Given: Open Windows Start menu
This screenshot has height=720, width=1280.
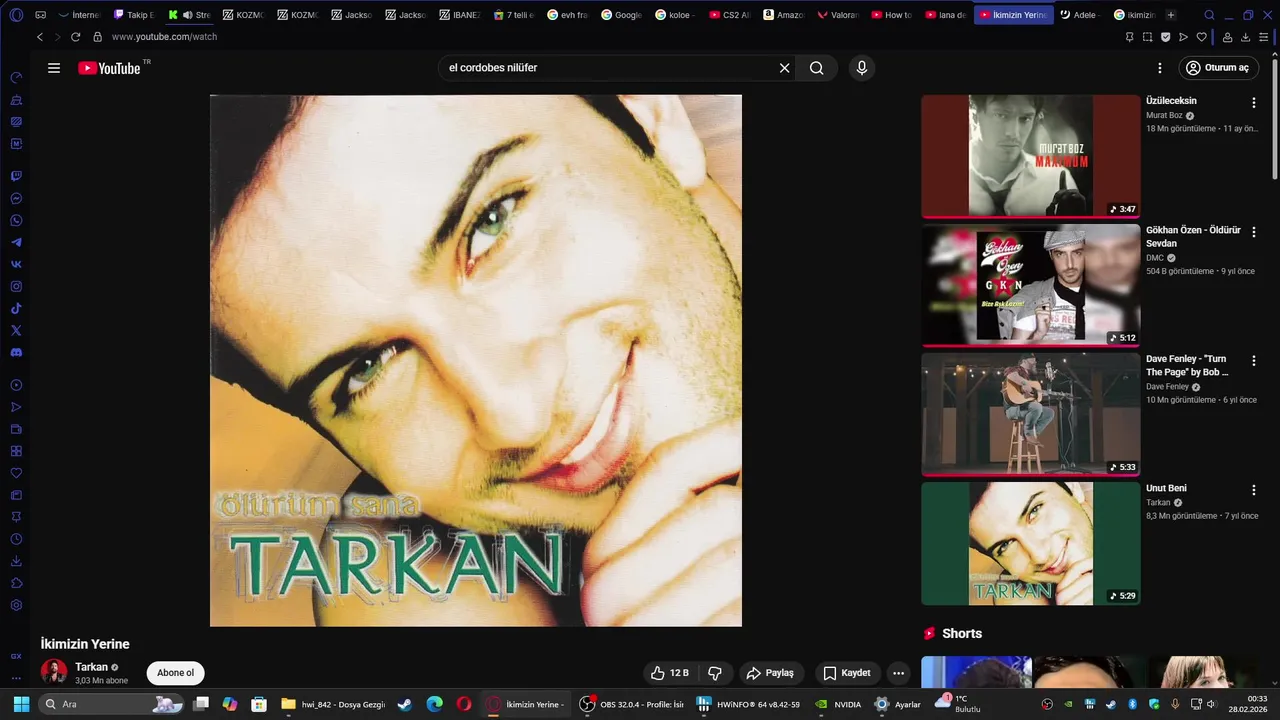Looking at the screenshot, I should tap(21, 704).
